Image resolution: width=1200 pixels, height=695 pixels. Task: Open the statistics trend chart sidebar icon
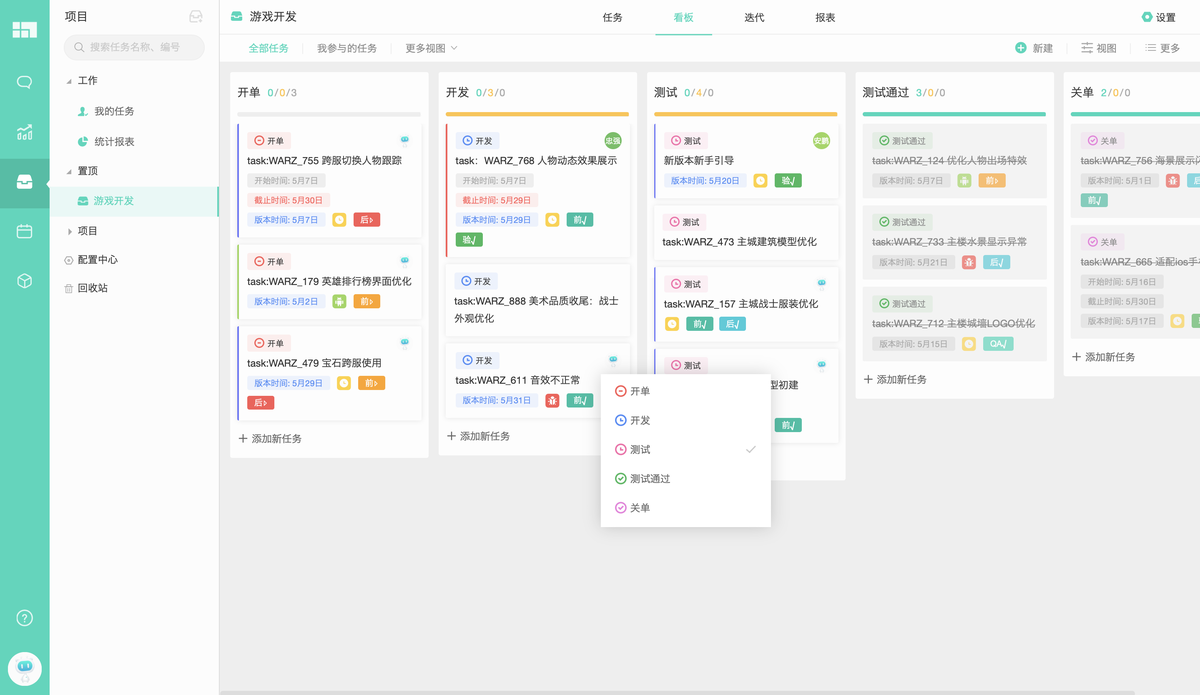pyautogui.click(x=24, y=132)
